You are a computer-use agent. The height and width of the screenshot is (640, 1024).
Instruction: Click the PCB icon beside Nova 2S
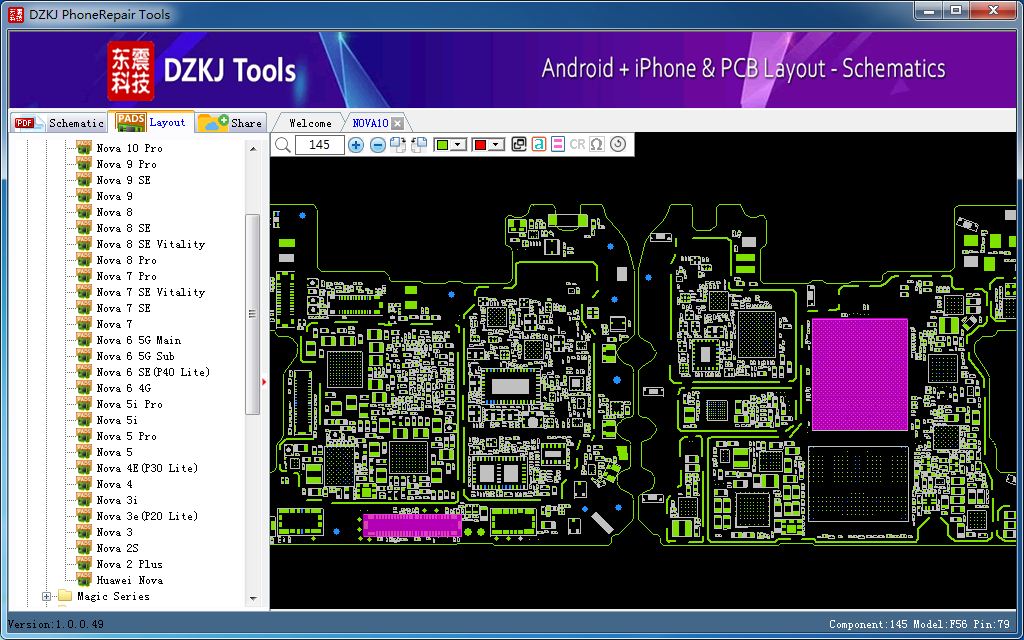click(x=84, y=548)
